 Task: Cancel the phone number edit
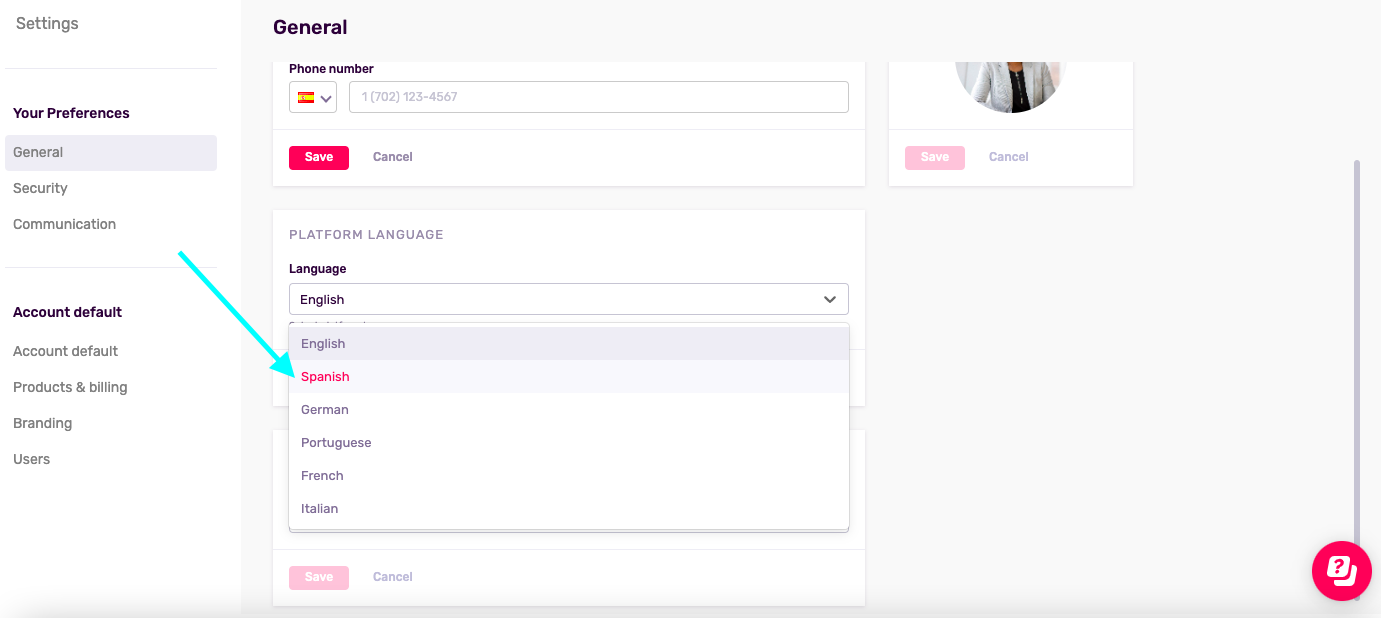(x=392, y=157)
